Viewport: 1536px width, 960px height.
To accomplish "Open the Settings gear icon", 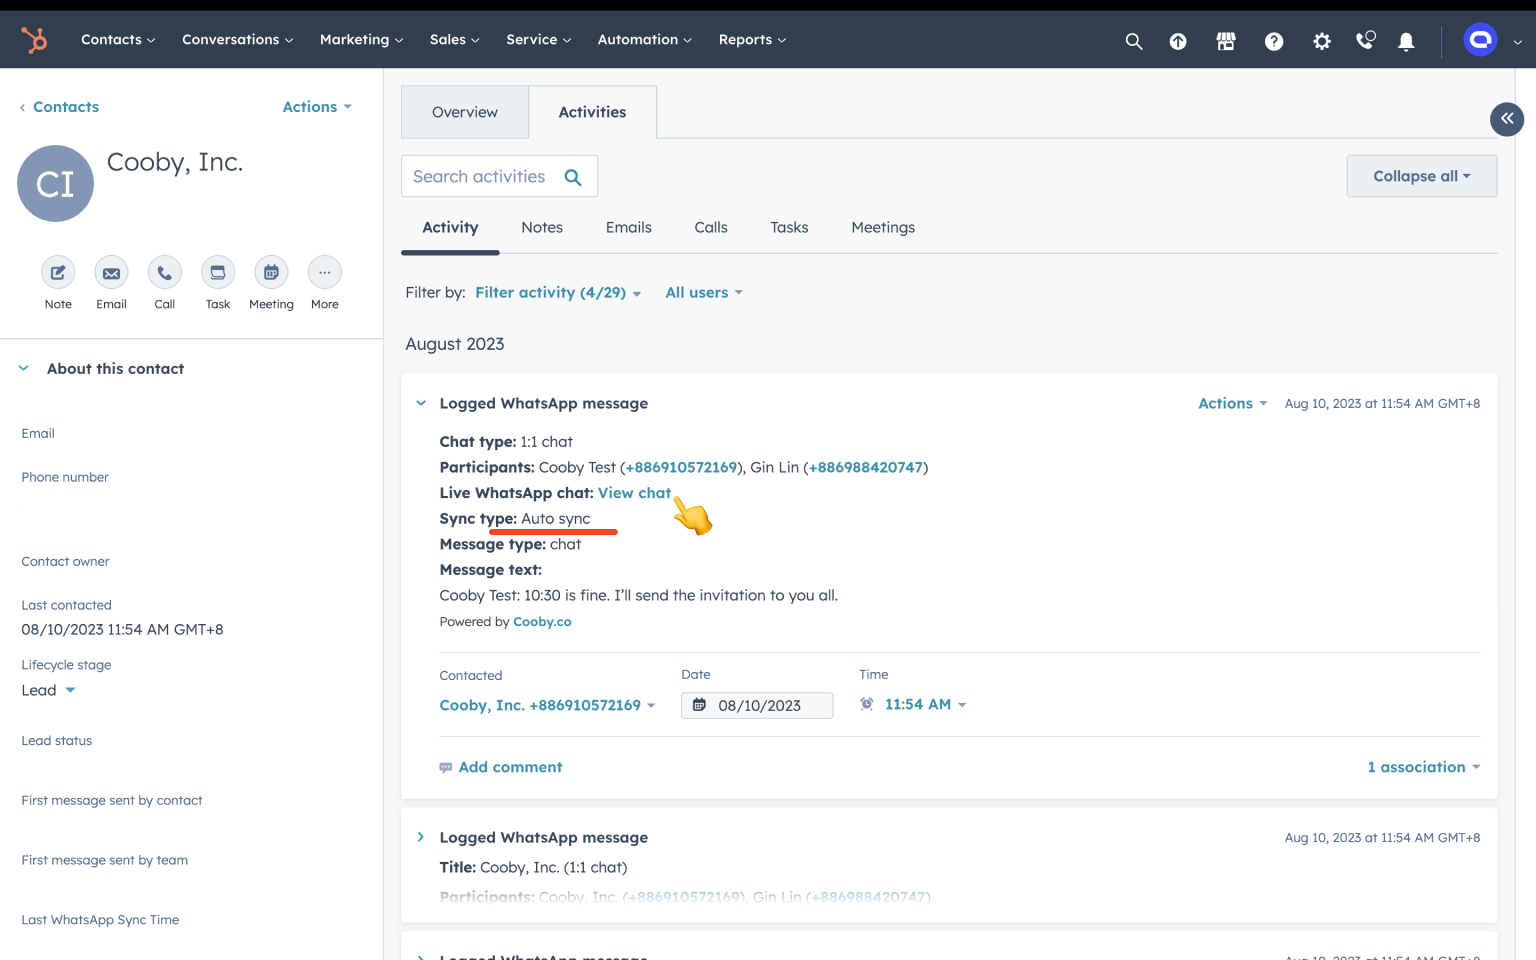I will coord(1322,41).
